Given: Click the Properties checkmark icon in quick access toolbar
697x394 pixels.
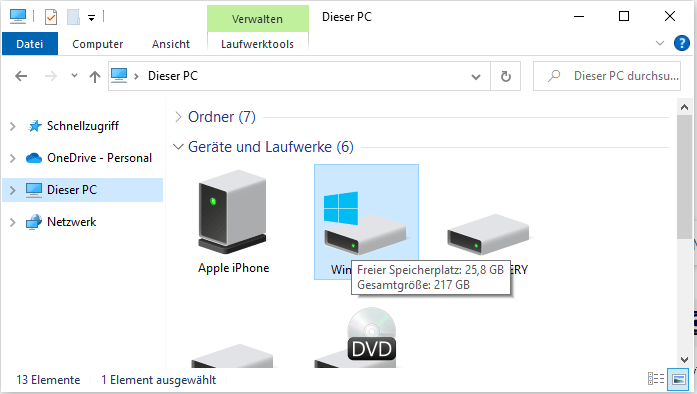Looking at the screenshot, I should click(x=51, y=17).
